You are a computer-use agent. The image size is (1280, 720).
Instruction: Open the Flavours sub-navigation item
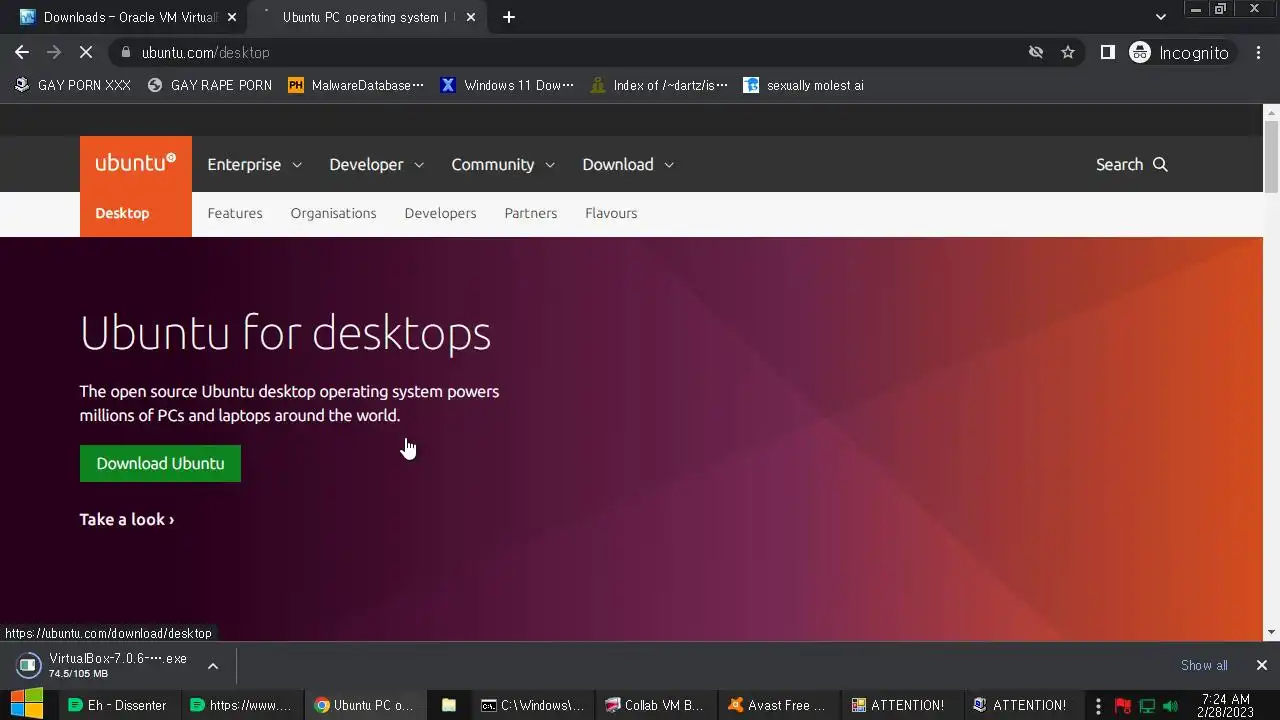611,213
